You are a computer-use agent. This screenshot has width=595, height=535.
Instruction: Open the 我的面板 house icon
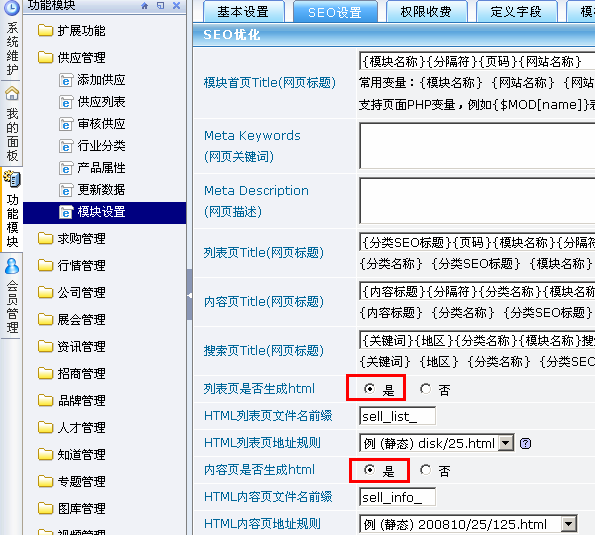pyautogui.click(x=12, y=94)
